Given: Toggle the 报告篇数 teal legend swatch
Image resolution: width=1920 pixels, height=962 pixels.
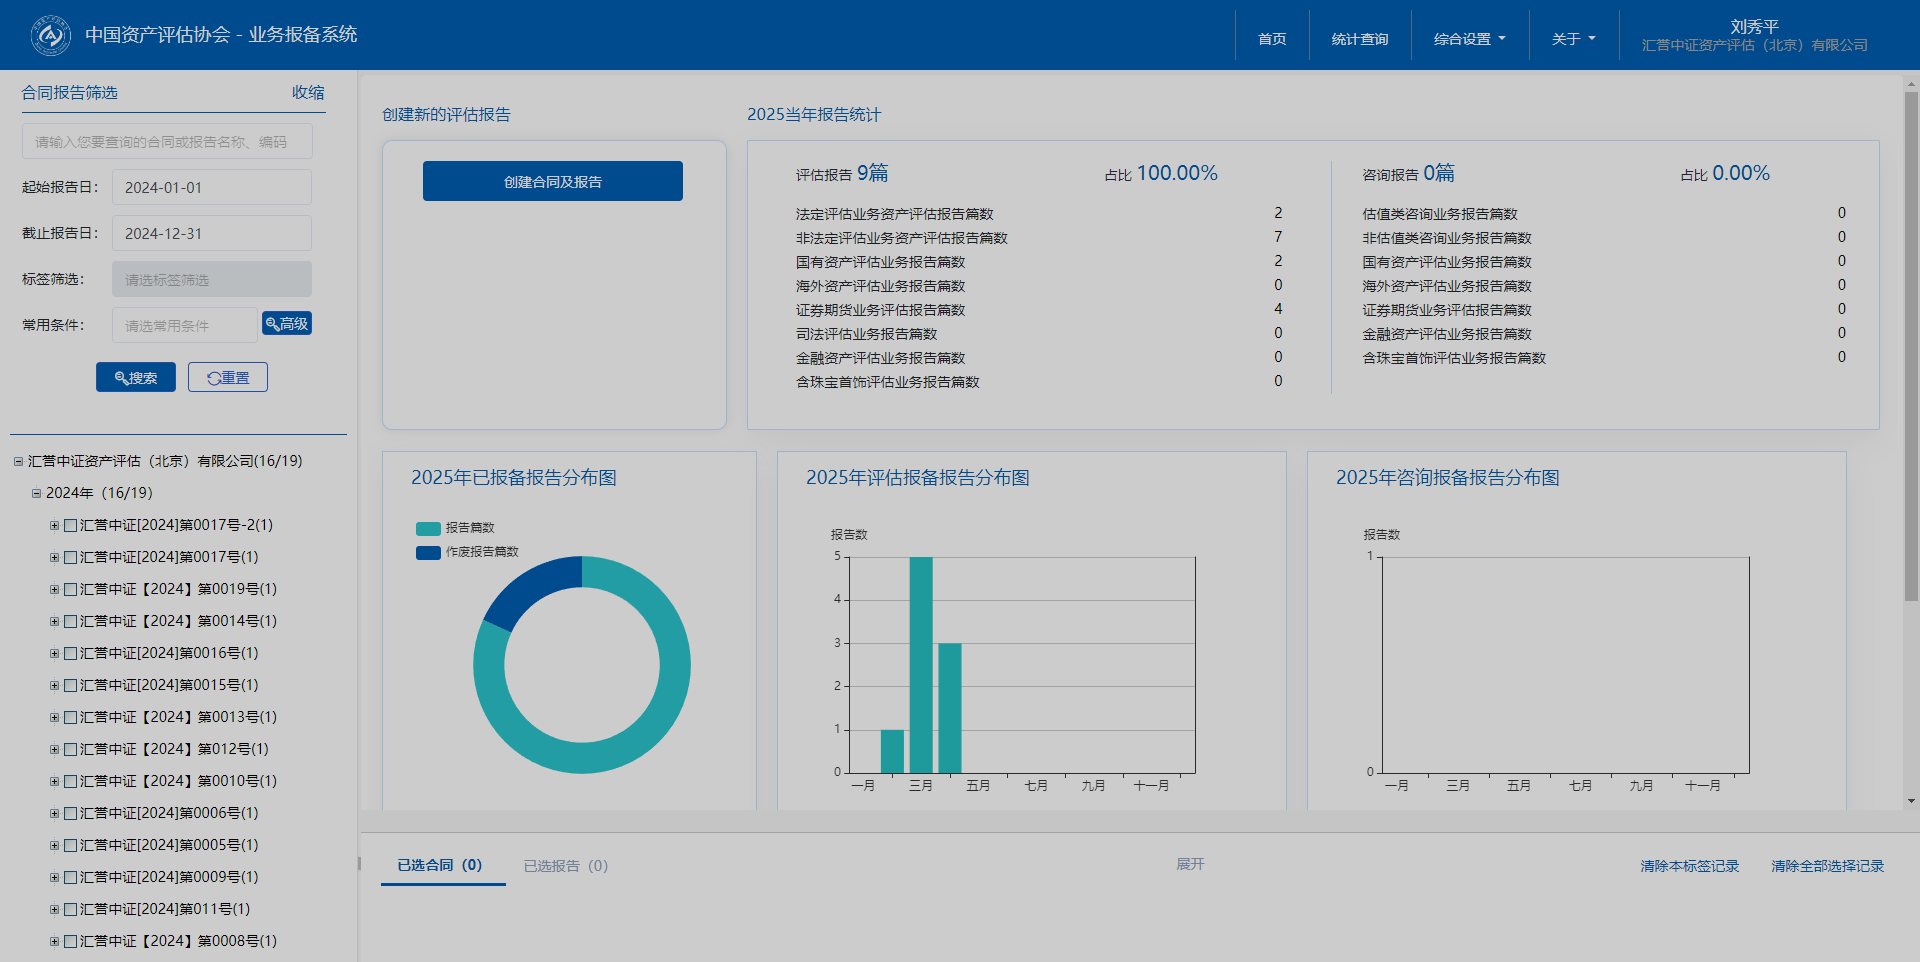Looking at the screenshot, I should (x=428, y=528).
